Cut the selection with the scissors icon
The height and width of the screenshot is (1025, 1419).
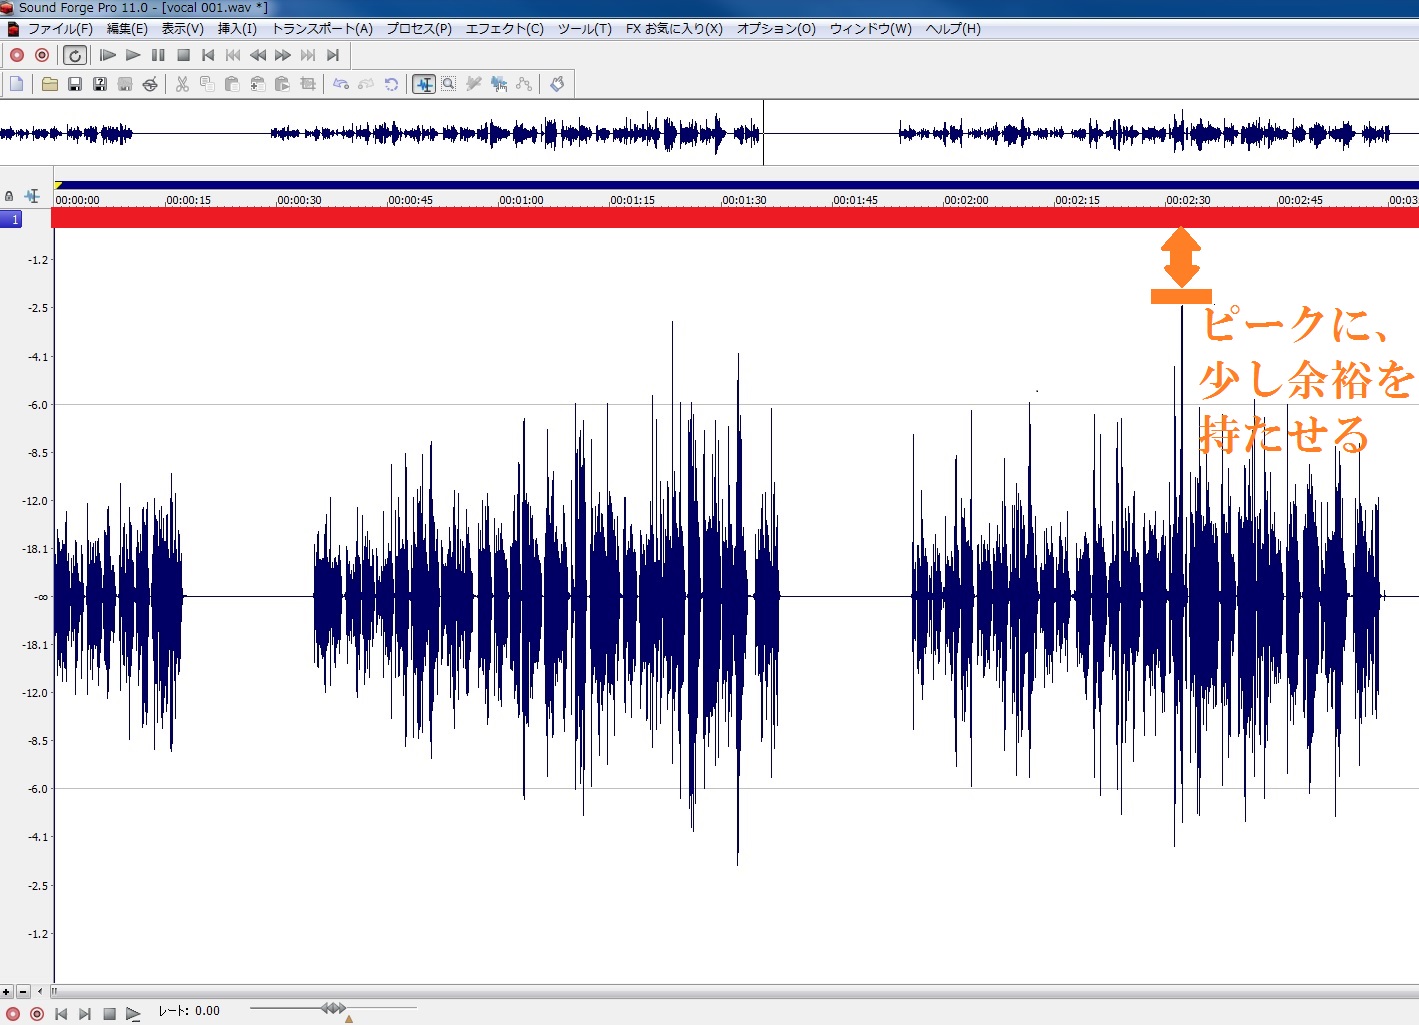pyautogui.click(x=182, y=84)
